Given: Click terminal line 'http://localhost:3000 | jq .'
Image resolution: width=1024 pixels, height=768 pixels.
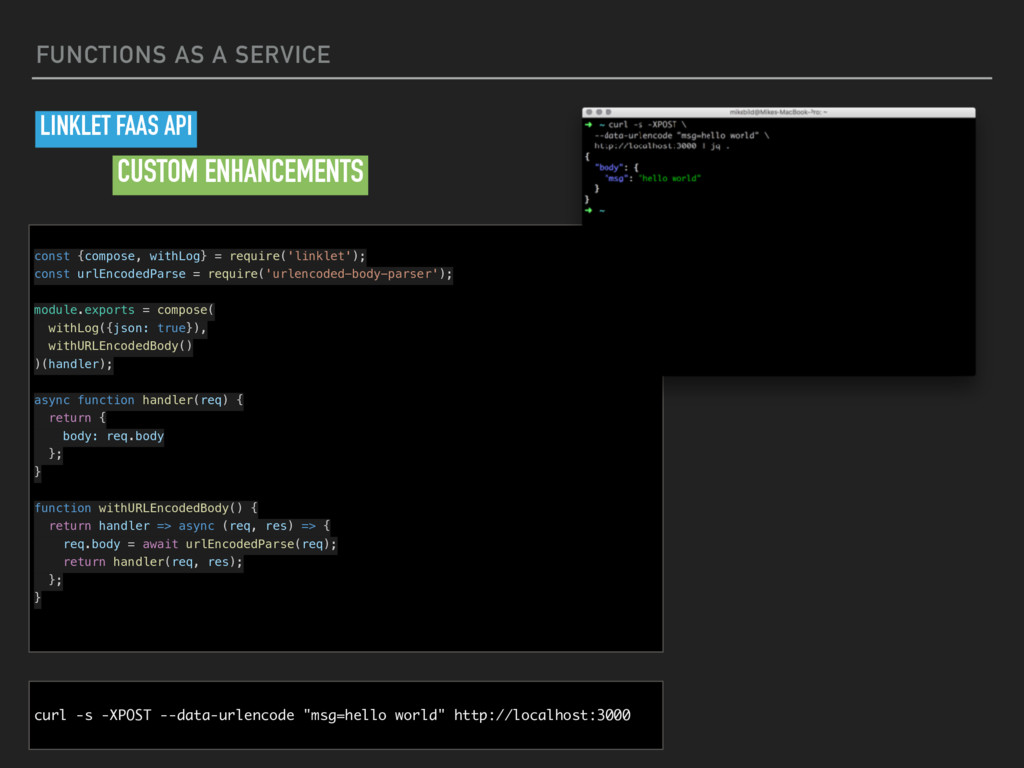Looking at the screenshot, I should point(662,146).
